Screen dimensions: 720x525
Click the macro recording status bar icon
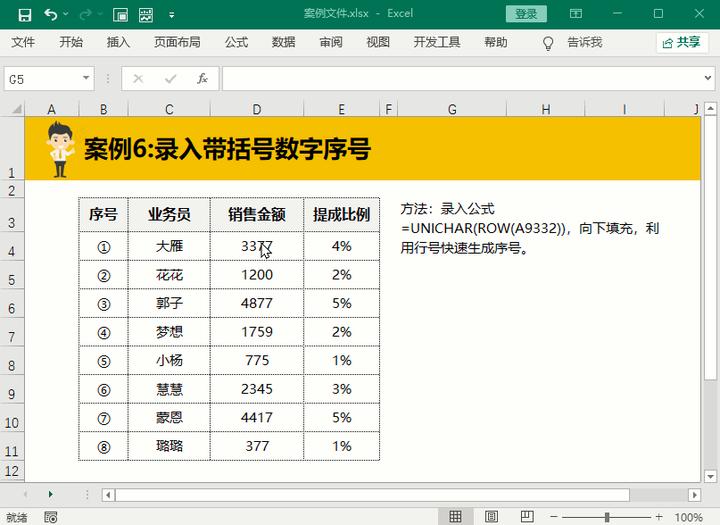51,517
